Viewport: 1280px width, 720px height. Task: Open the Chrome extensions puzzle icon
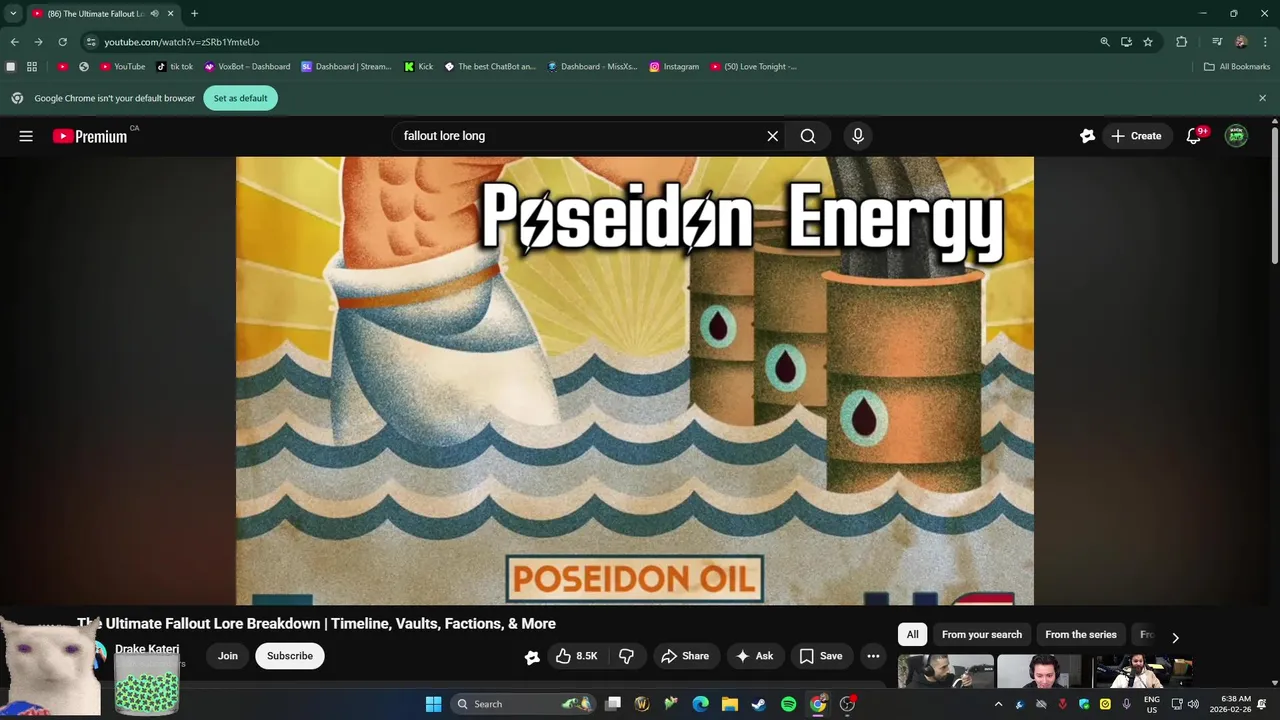pos(1182,42)
